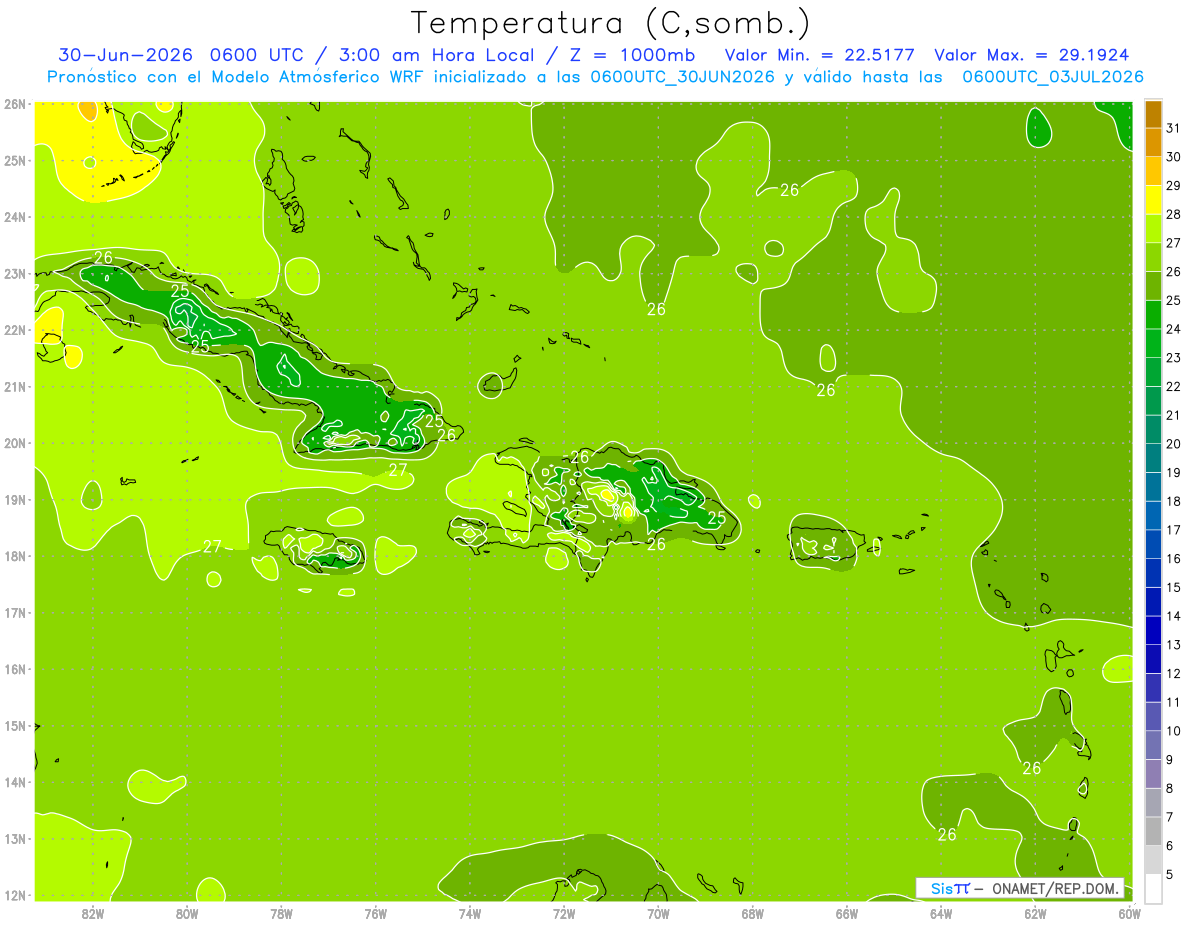Pick the green swatch between 24 and 25
This screenshot has width=1200, height=927.
coord(1153,315)
